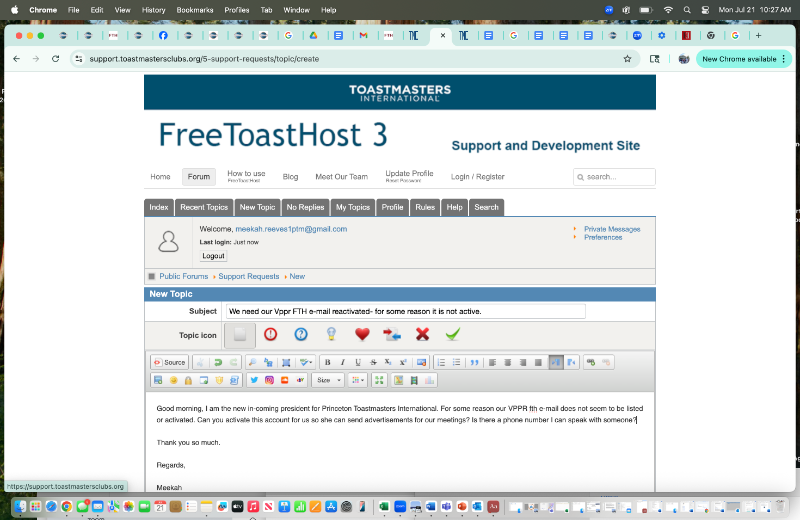Open the Private Messages link
The width and height of the screenshot is (800, 520).
coord(612,229)
